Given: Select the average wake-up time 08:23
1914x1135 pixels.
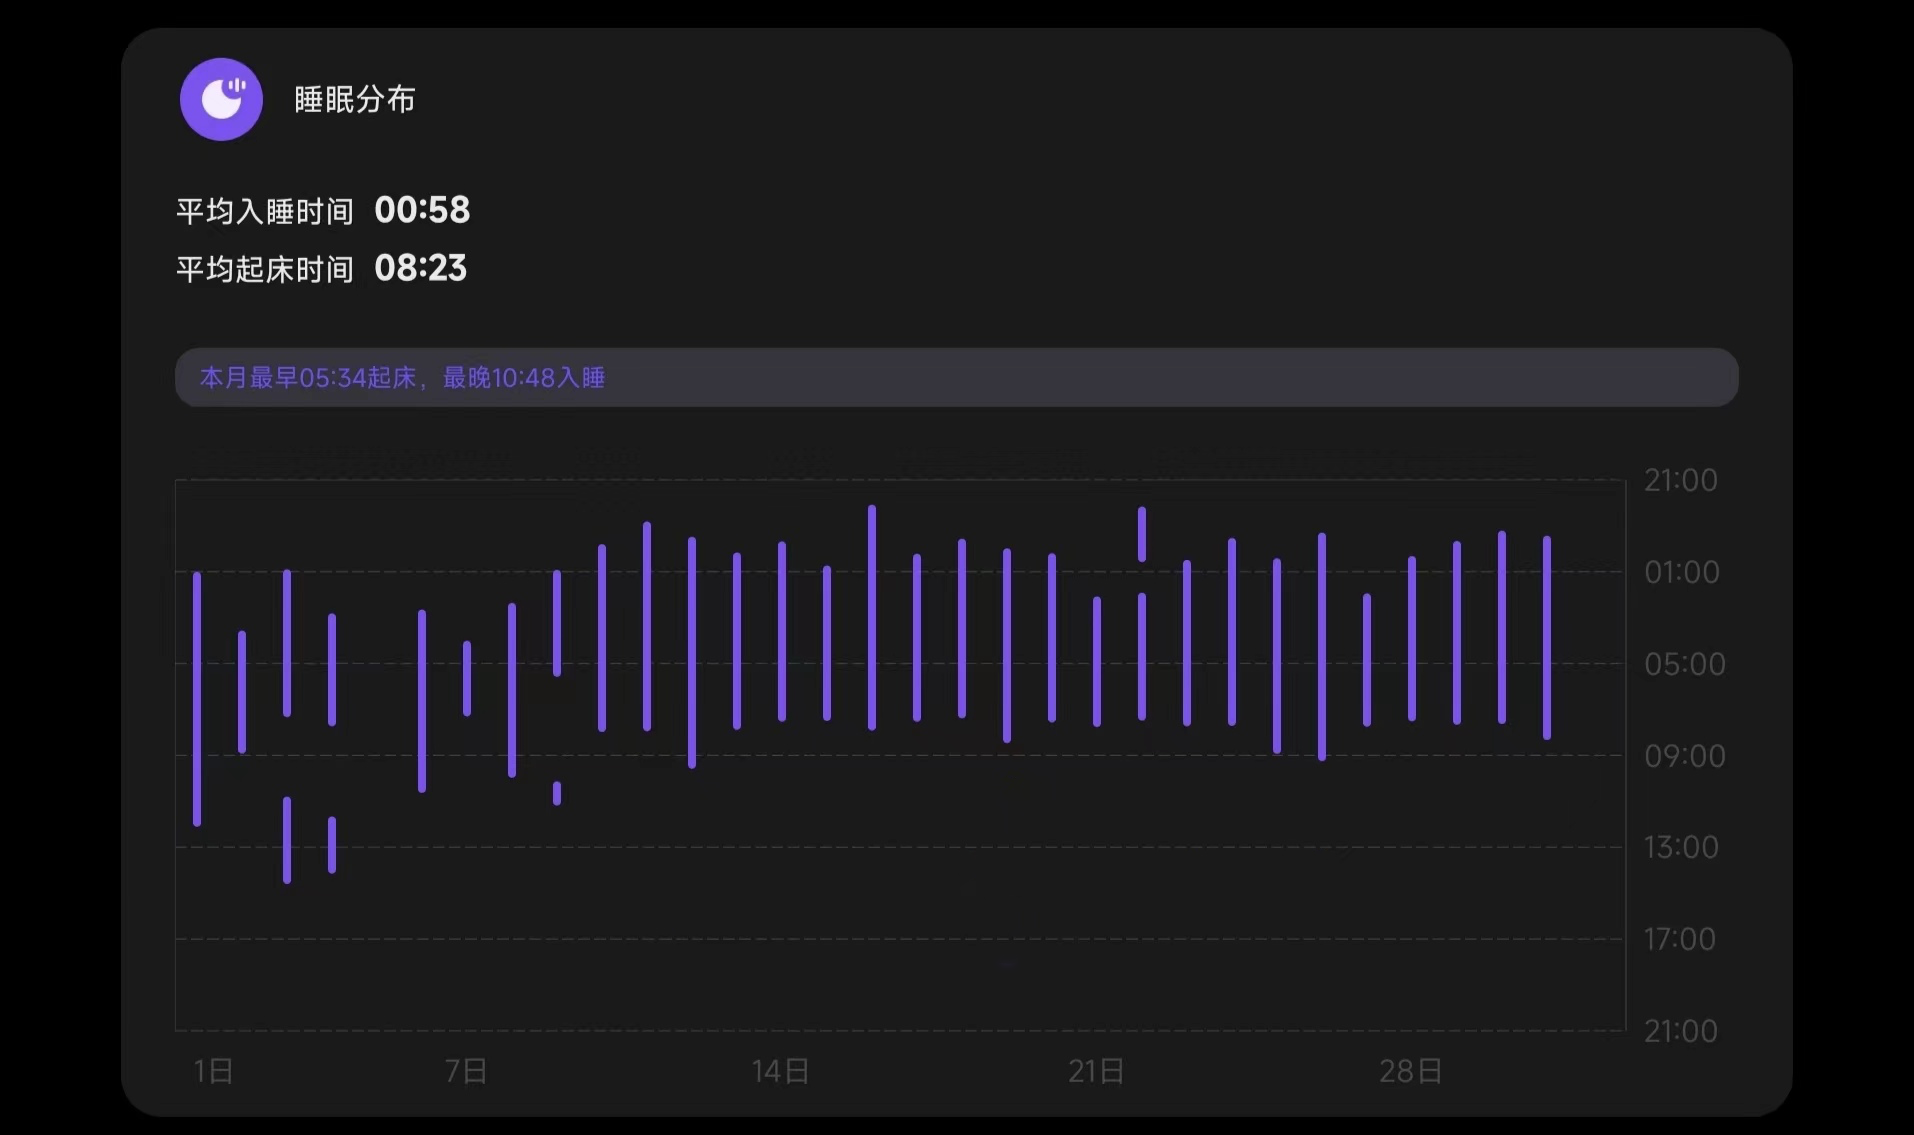Looking at the screenshot, I should pyautogui.click(x=420, y=268).
